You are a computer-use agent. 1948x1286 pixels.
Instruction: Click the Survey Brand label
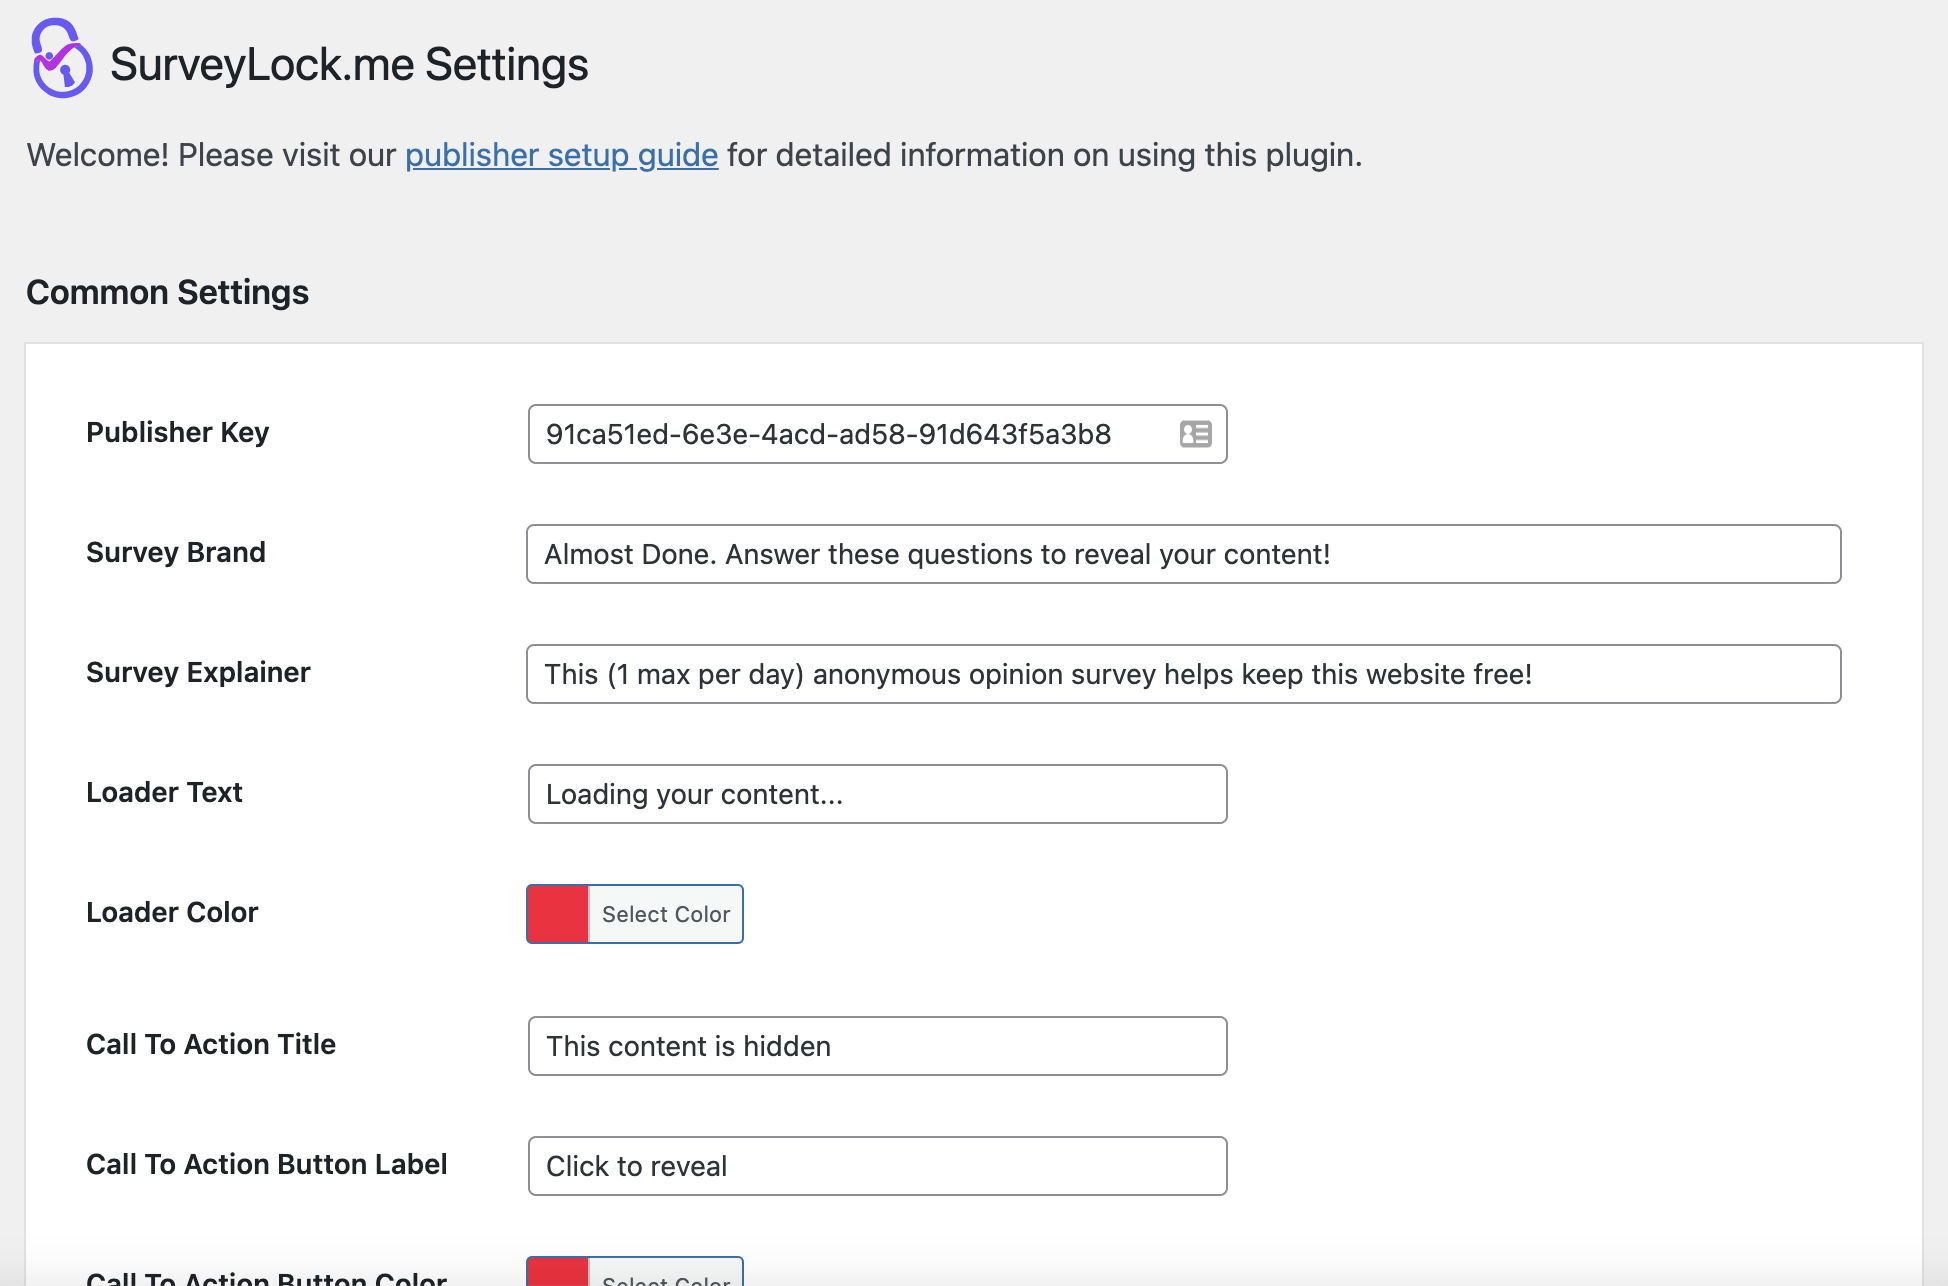pos(176,552)
